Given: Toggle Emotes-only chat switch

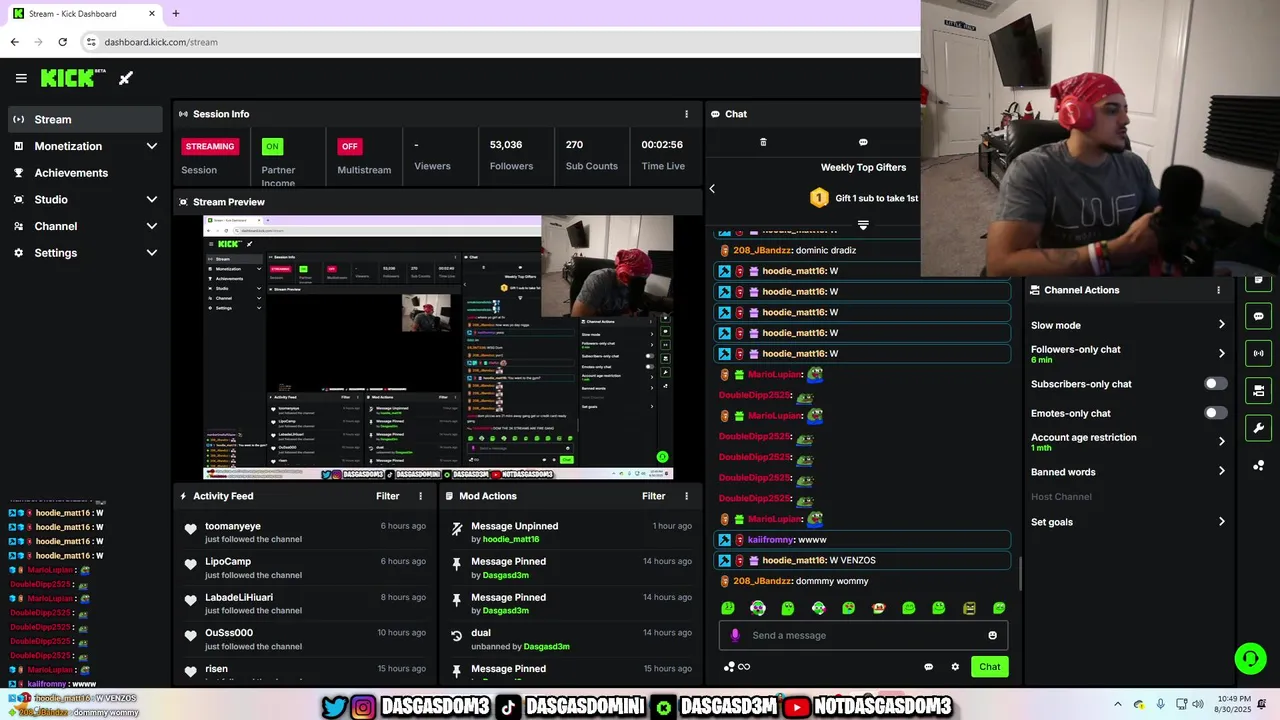Looking at the screenshot, I should click(1215, 413).
